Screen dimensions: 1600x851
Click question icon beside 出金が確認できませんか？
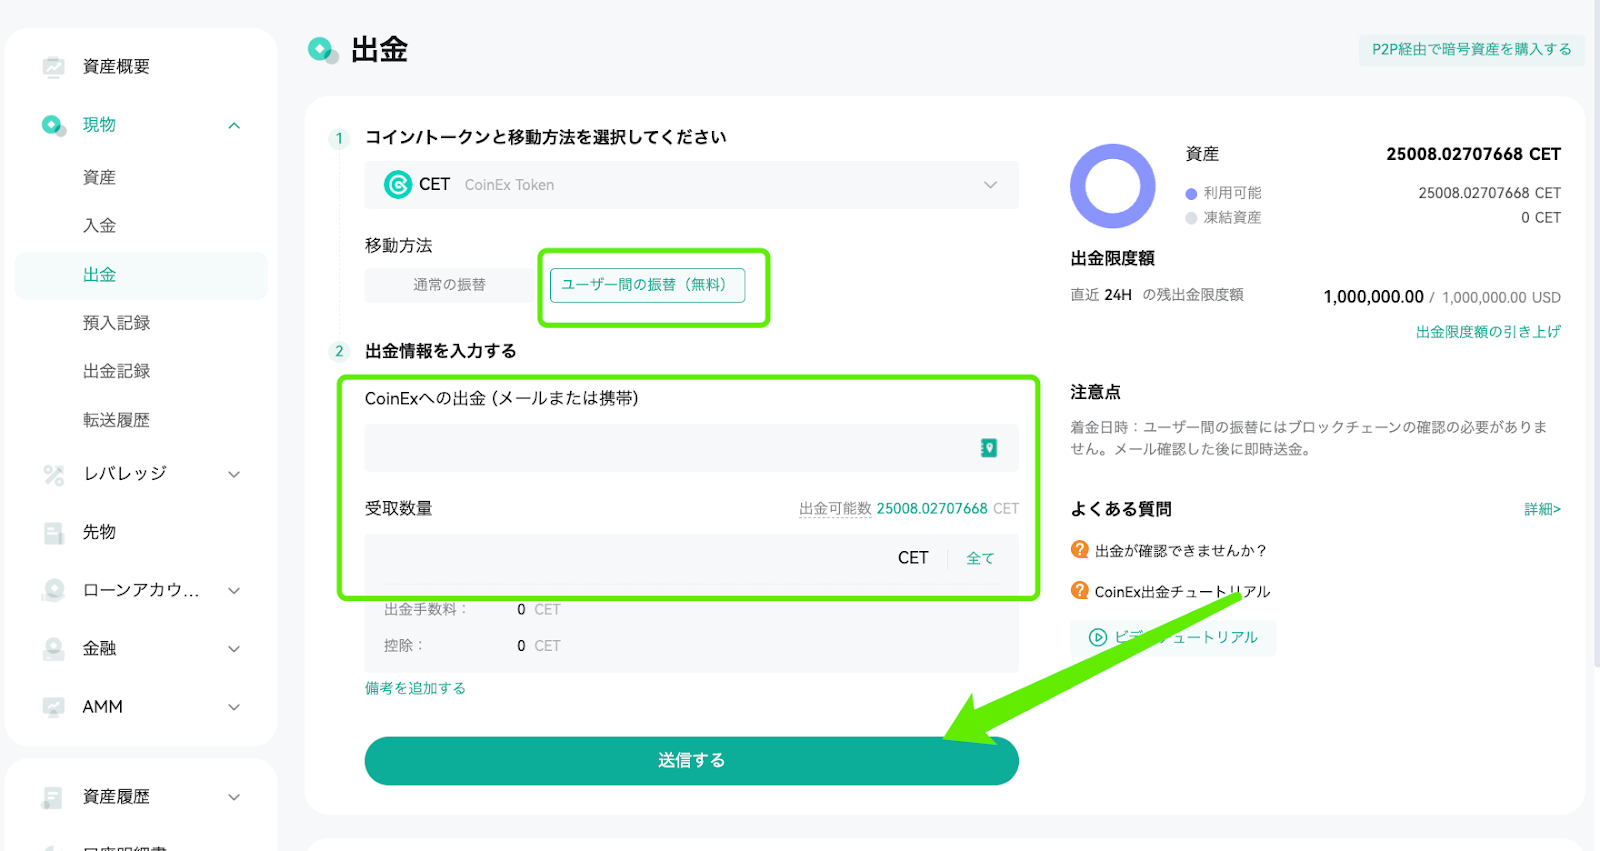click(1079, 550)
